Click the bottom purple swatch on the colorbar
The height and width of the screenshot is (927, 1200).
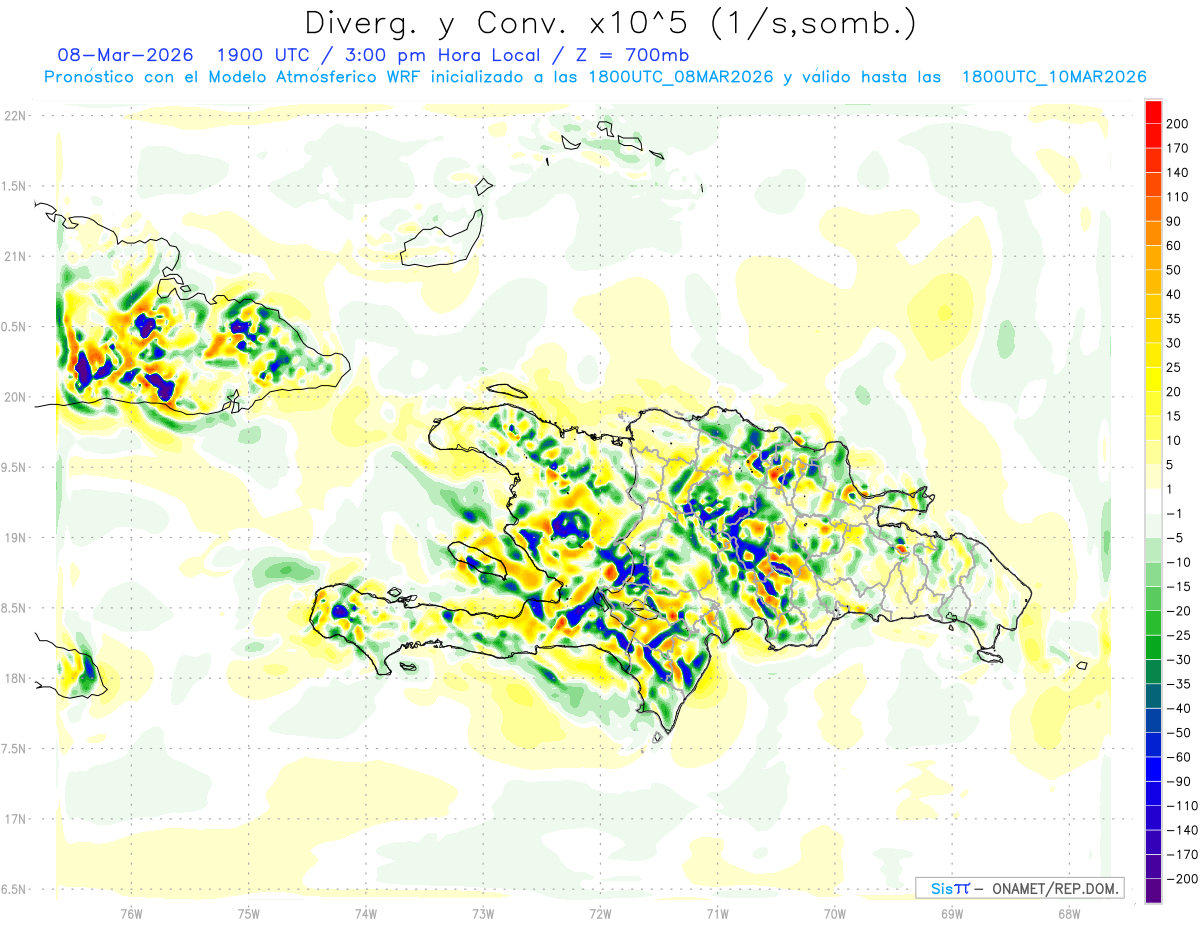pyautogui.click(x=1153, y=890)
